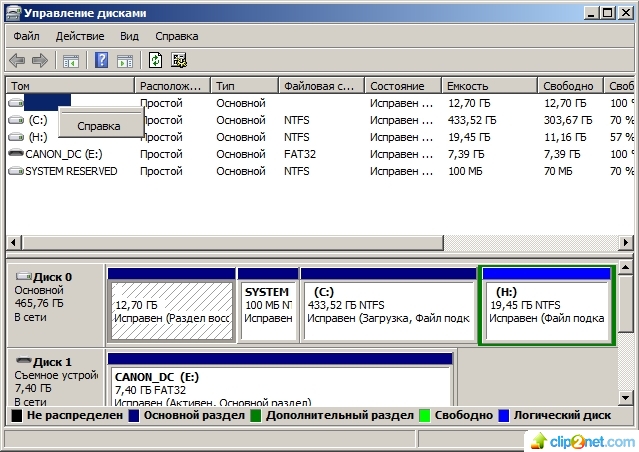Choose Справка in the context menu
Image resolution: width=639 pixels, height=452 pixels.
point(98,126)
